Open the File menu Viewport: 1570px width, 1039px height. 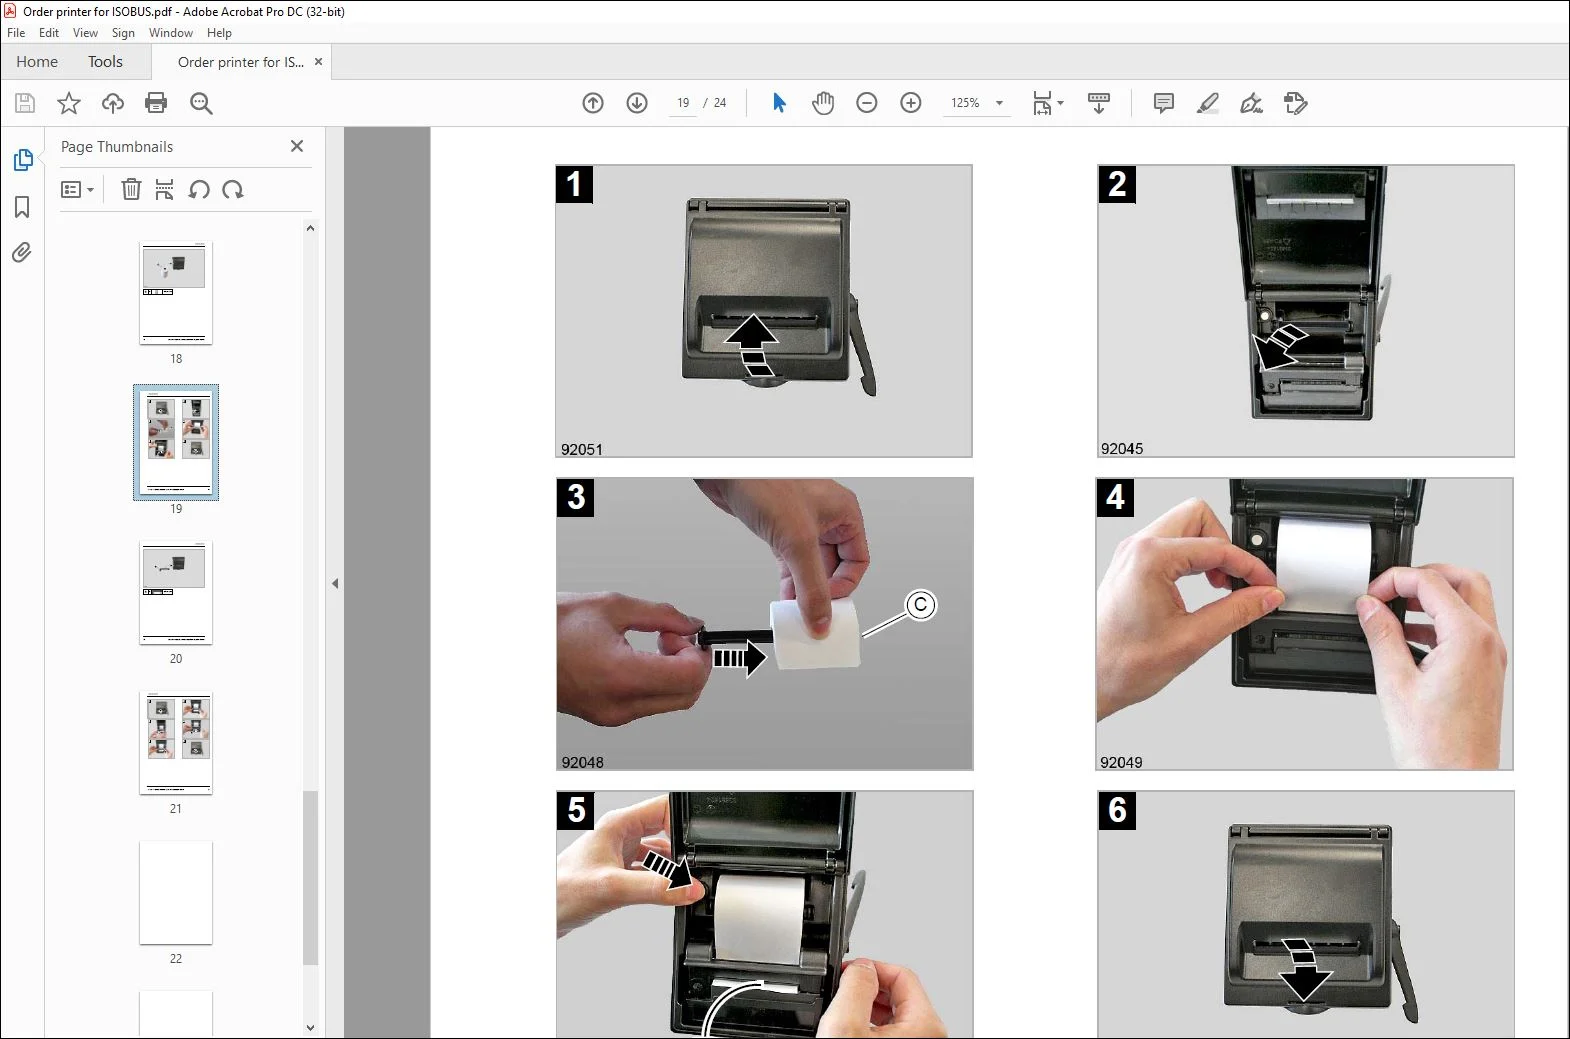[16, 33]
